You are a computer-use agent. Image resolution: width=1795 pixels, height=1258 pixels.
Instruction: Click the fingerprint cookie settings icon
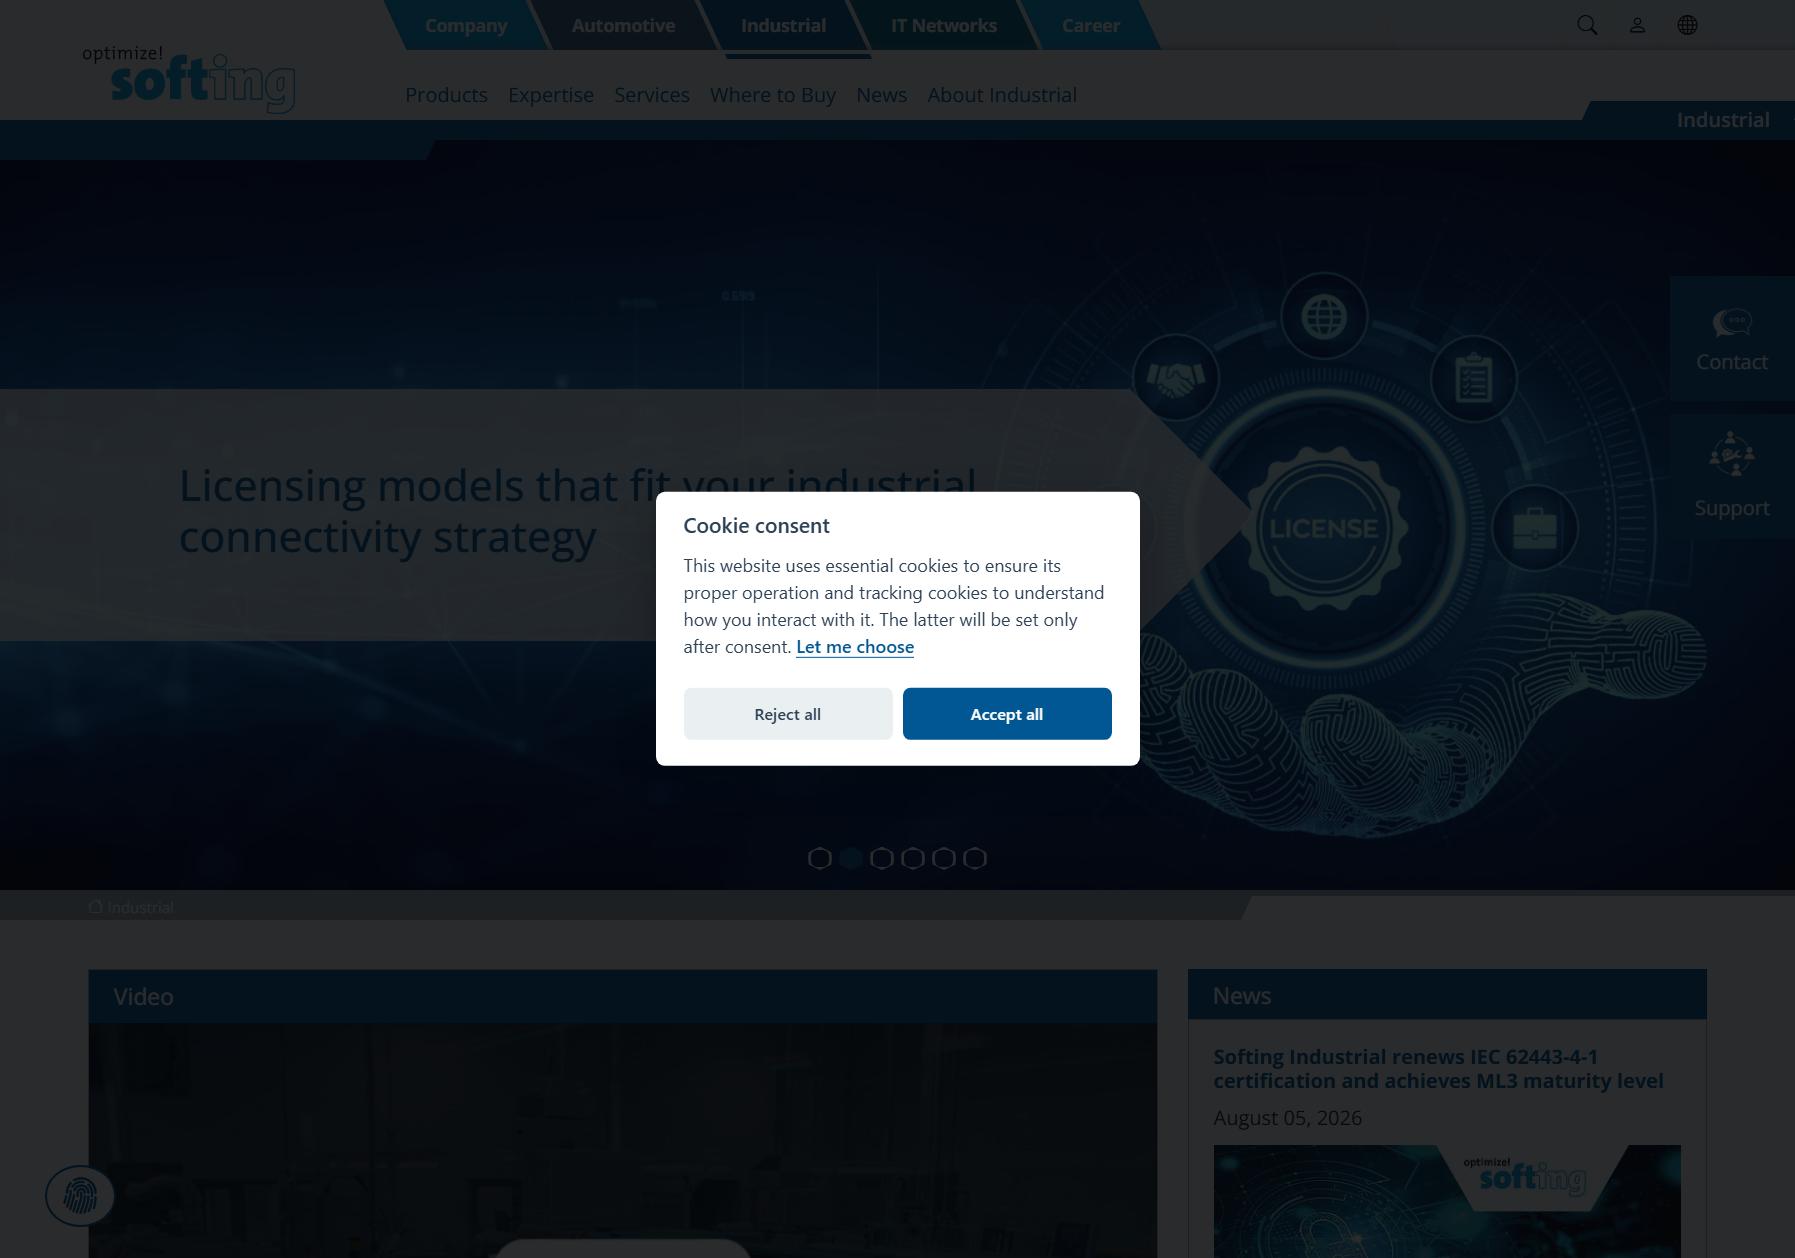[80, 1195]
